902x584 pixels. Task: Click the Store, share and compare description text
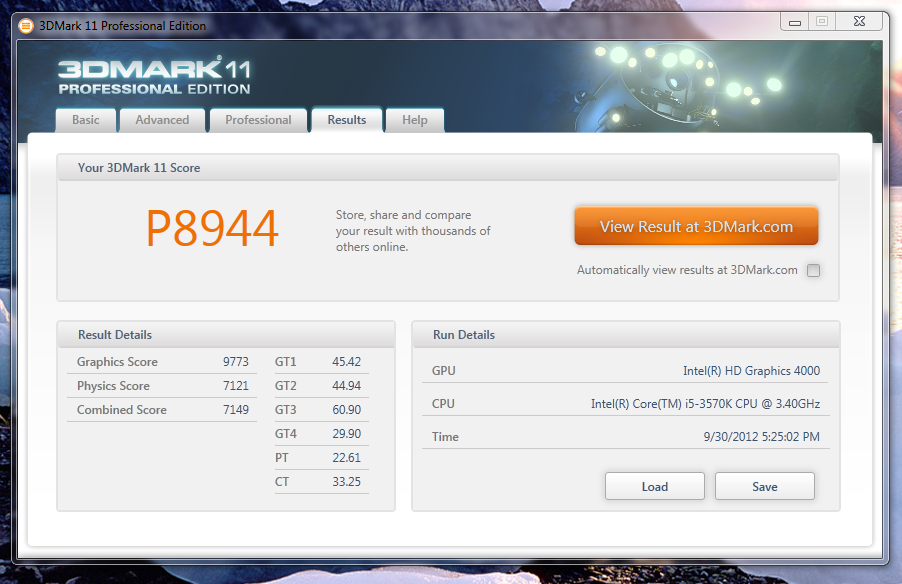coord(413,231)
